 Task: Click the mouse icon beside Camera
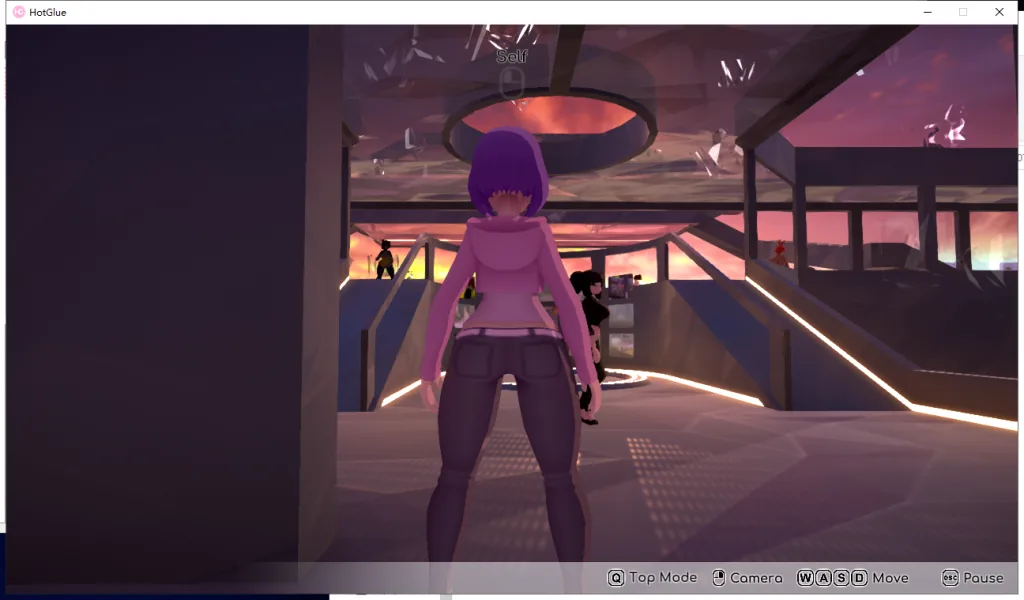tap(718, 578)
